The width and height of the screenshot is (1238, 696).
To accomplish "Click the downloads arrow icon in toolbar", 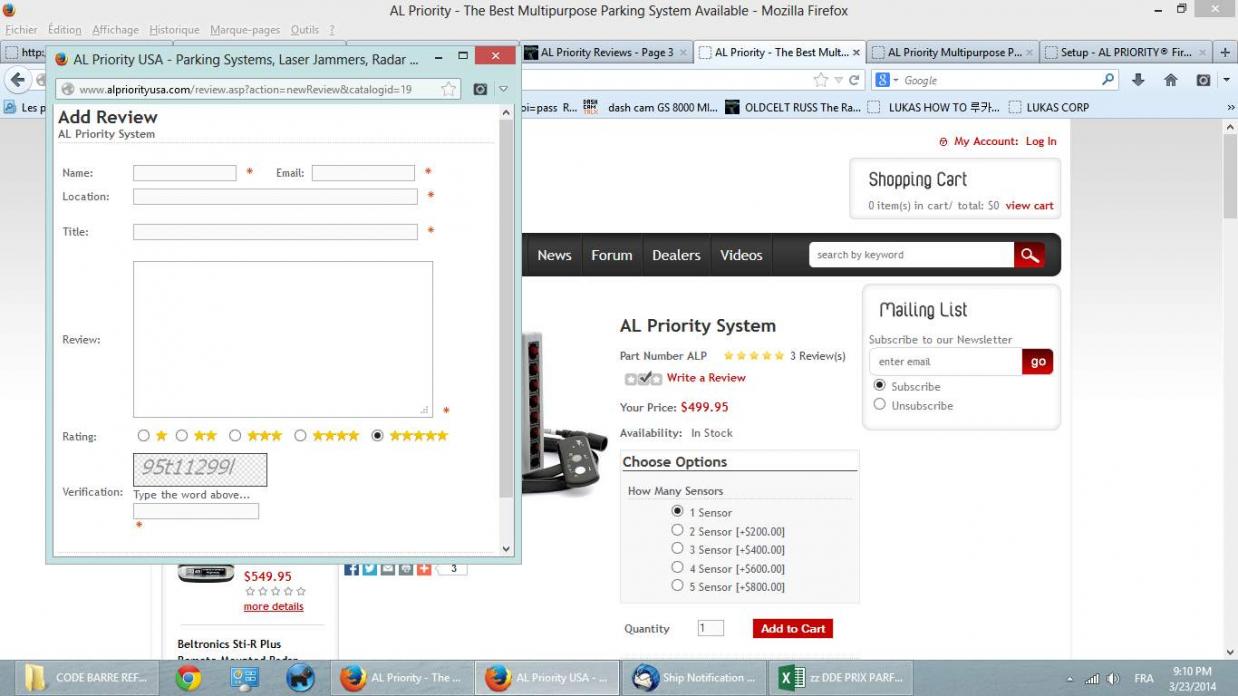I will [1138, 80].
